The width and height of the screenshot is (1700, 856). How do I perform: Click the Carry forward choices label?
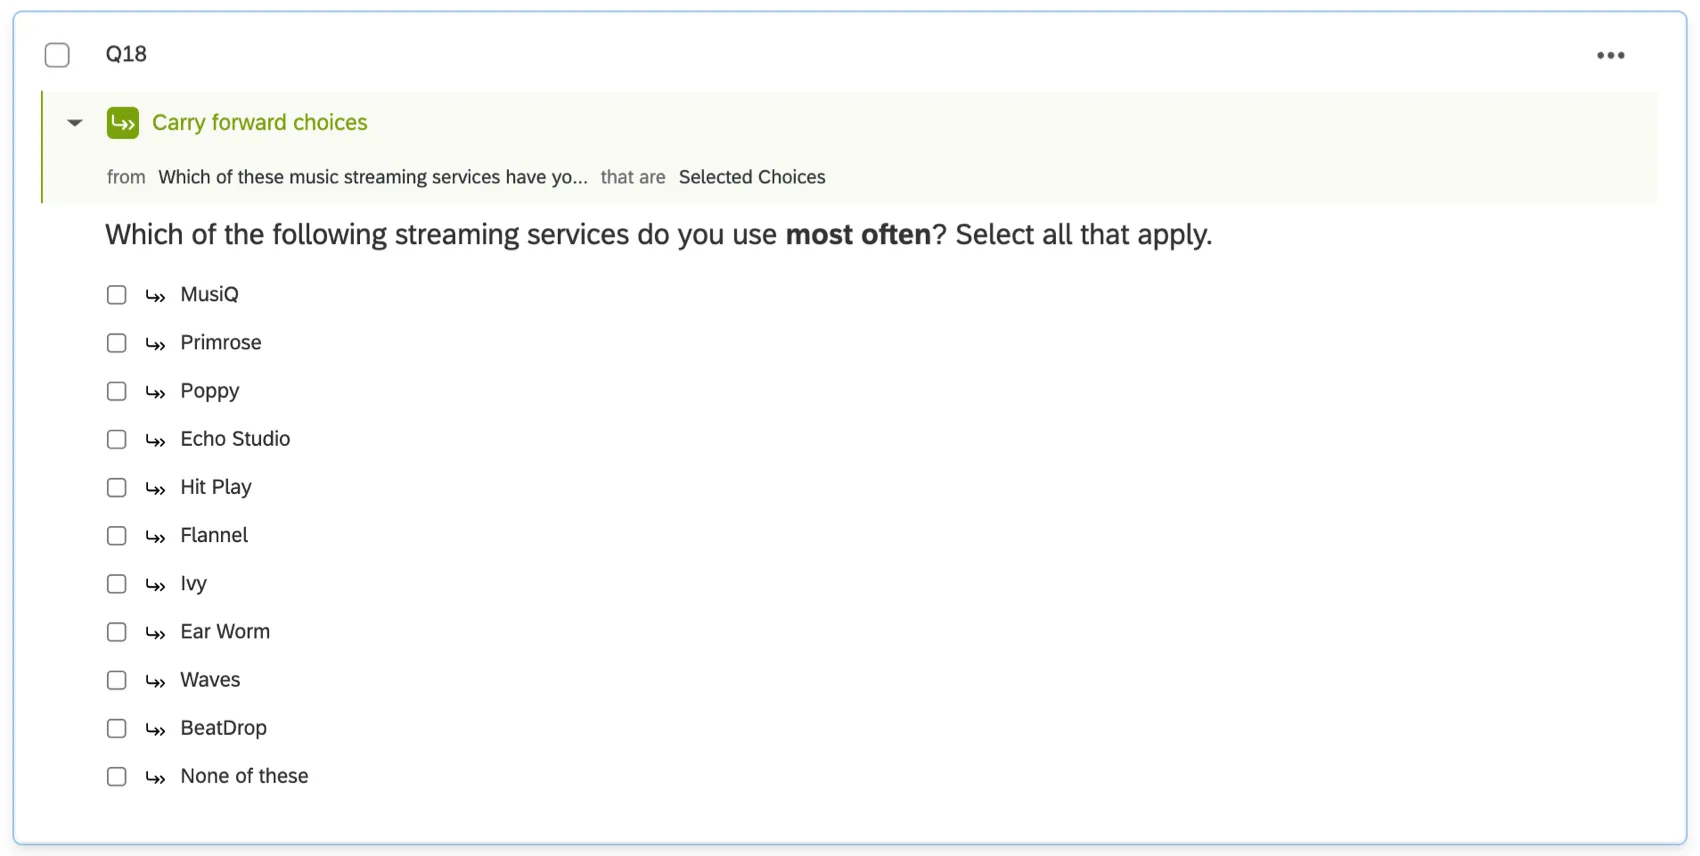(x=259, y=122)
